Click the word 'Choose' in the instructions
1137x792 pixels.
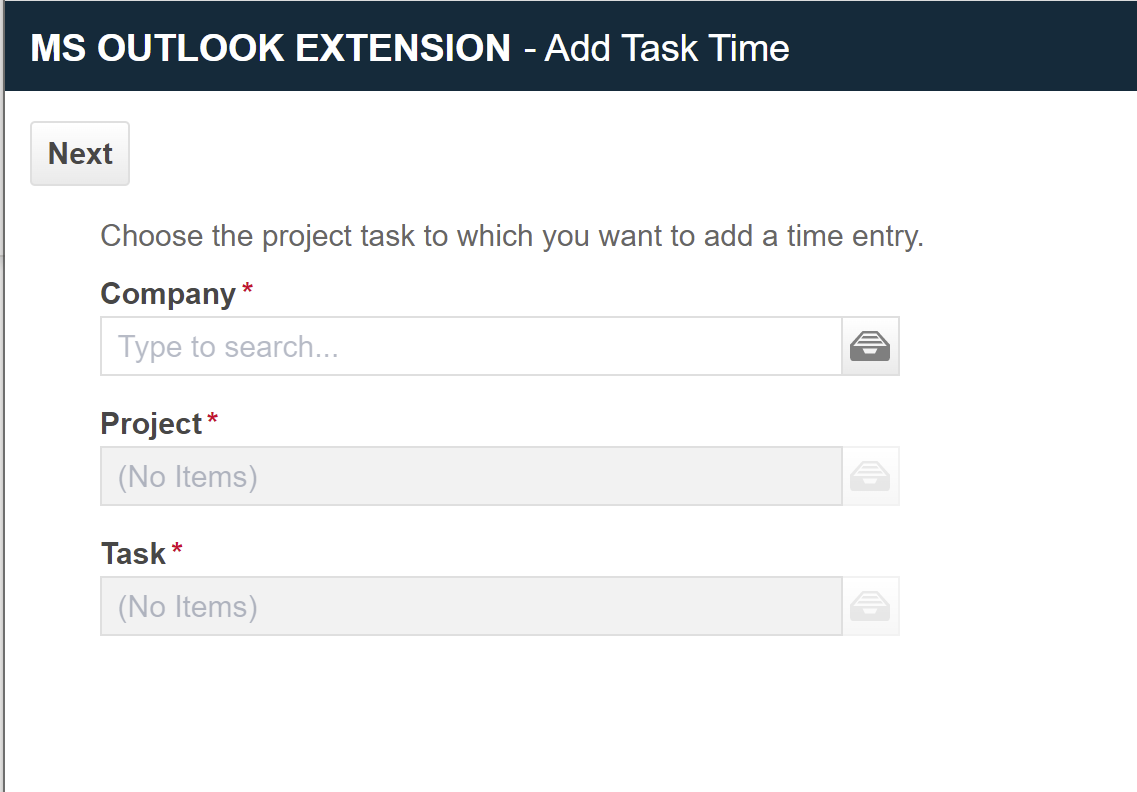point(152,236)
